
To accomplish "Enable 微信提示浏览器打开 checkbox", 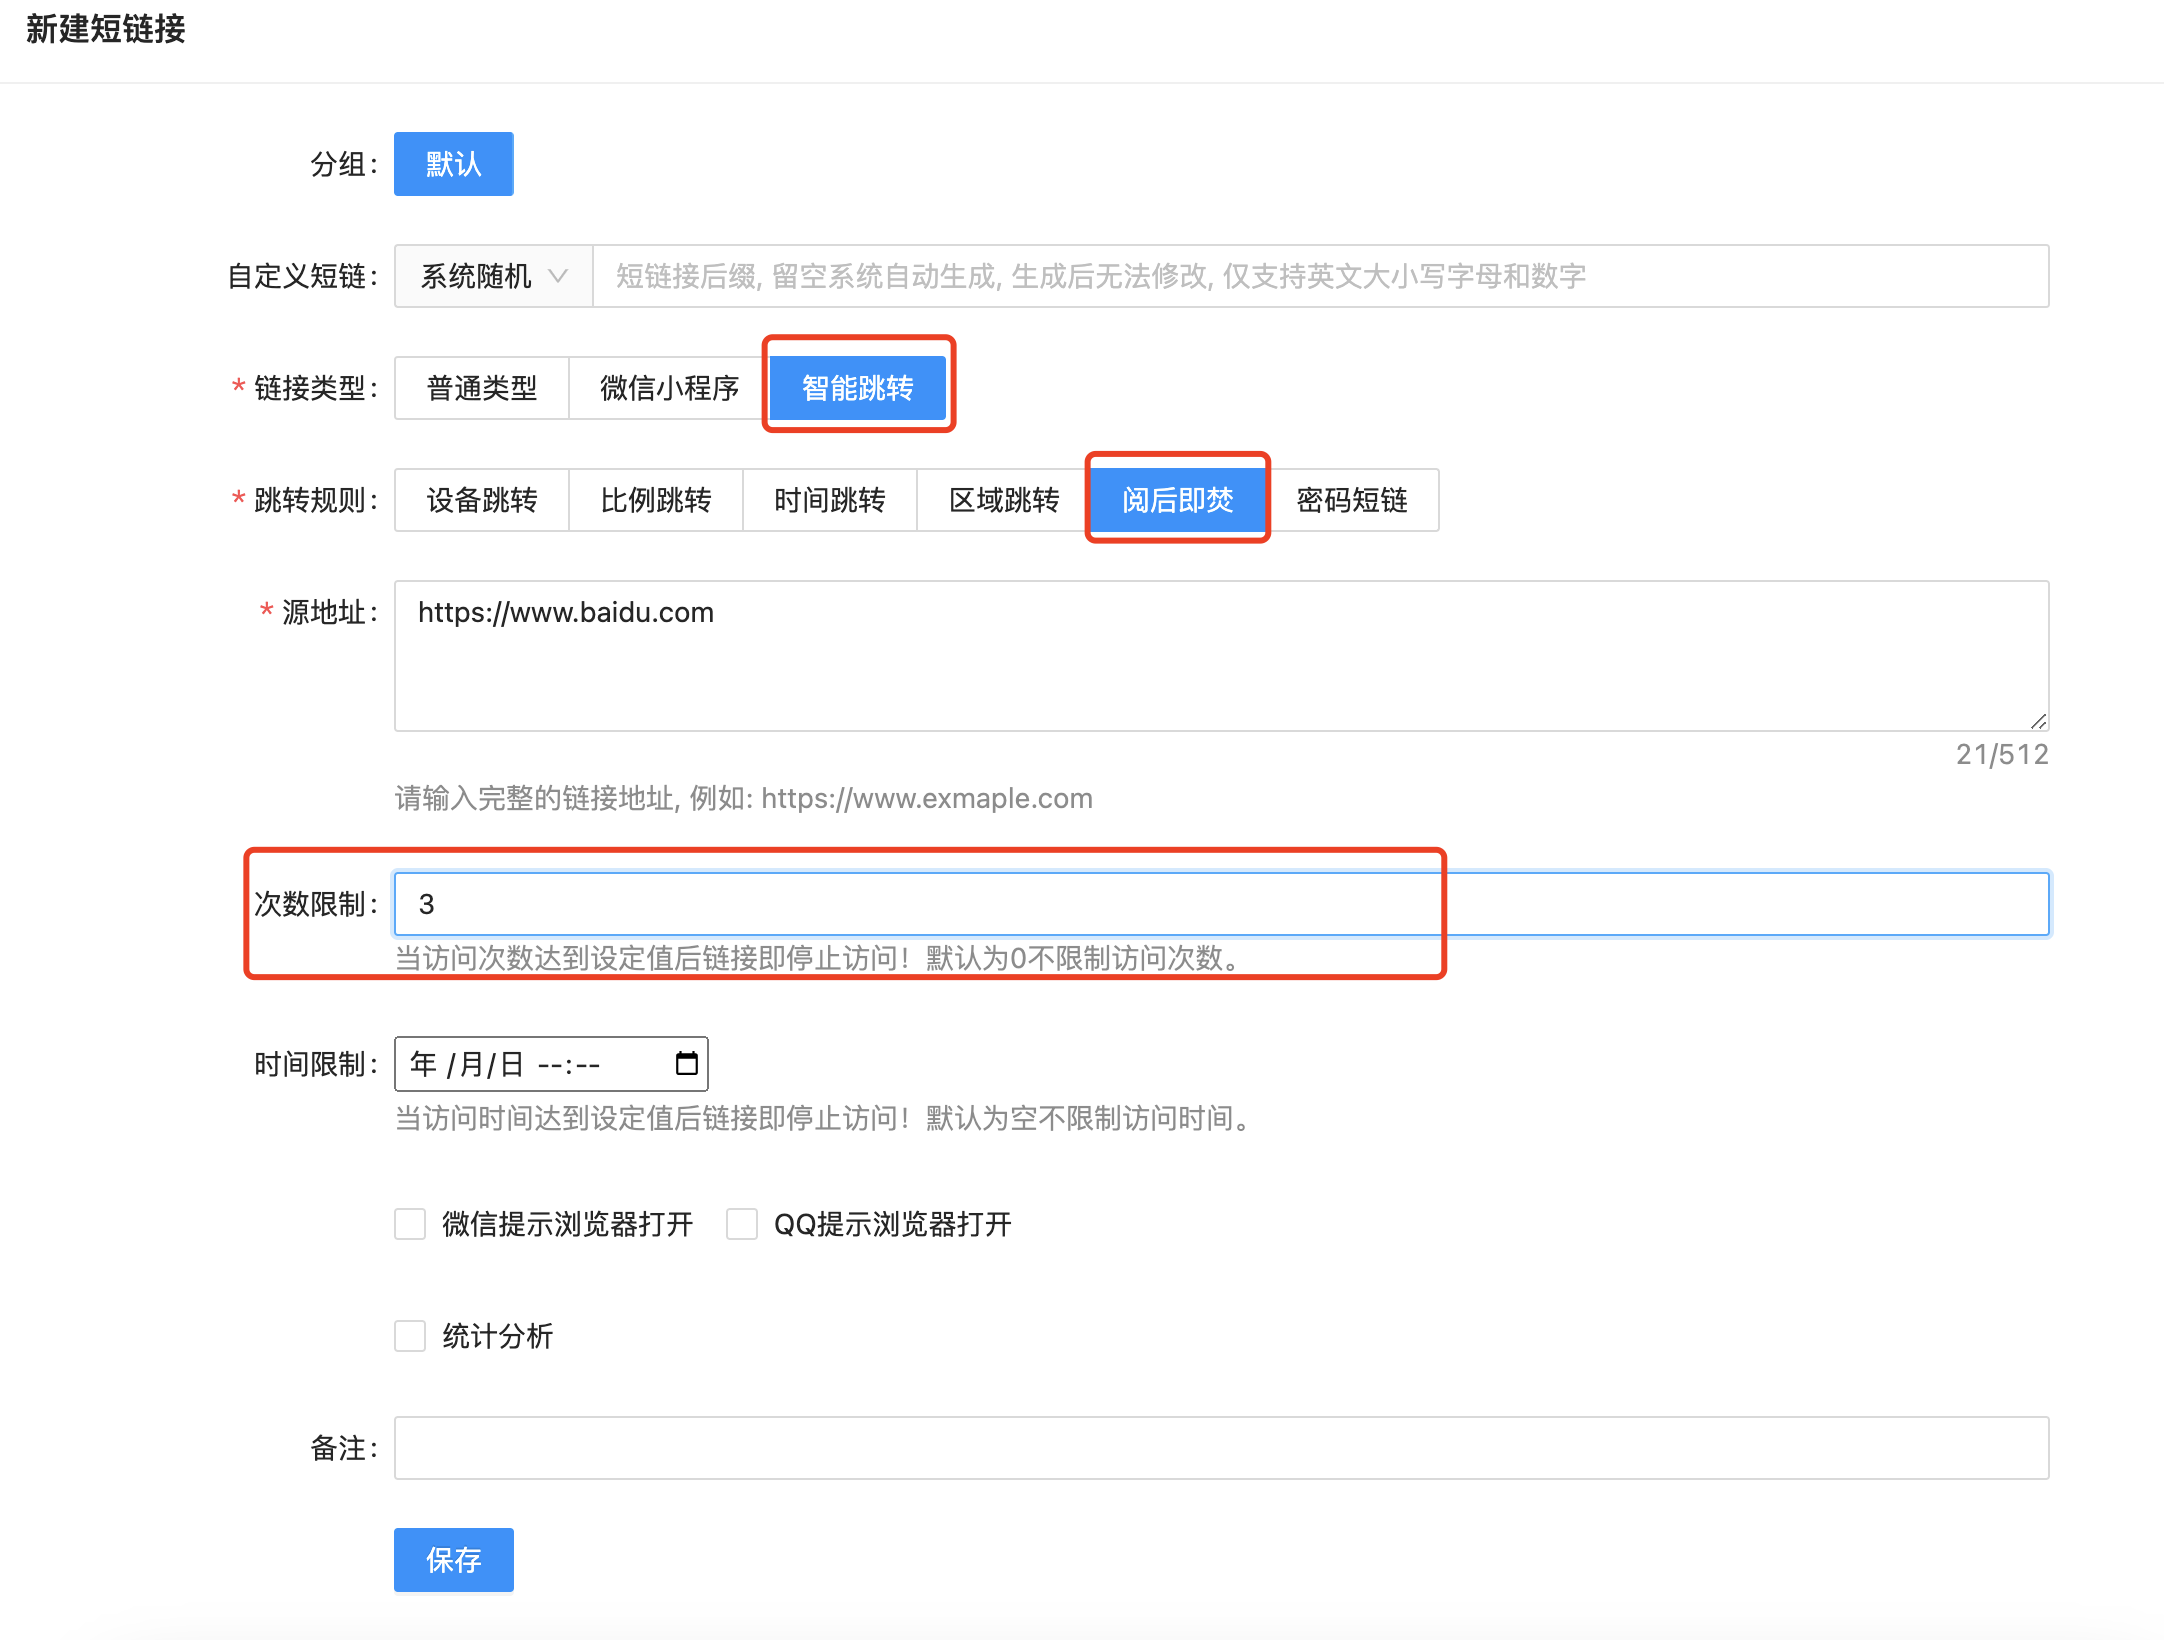I will [410, 1224].
